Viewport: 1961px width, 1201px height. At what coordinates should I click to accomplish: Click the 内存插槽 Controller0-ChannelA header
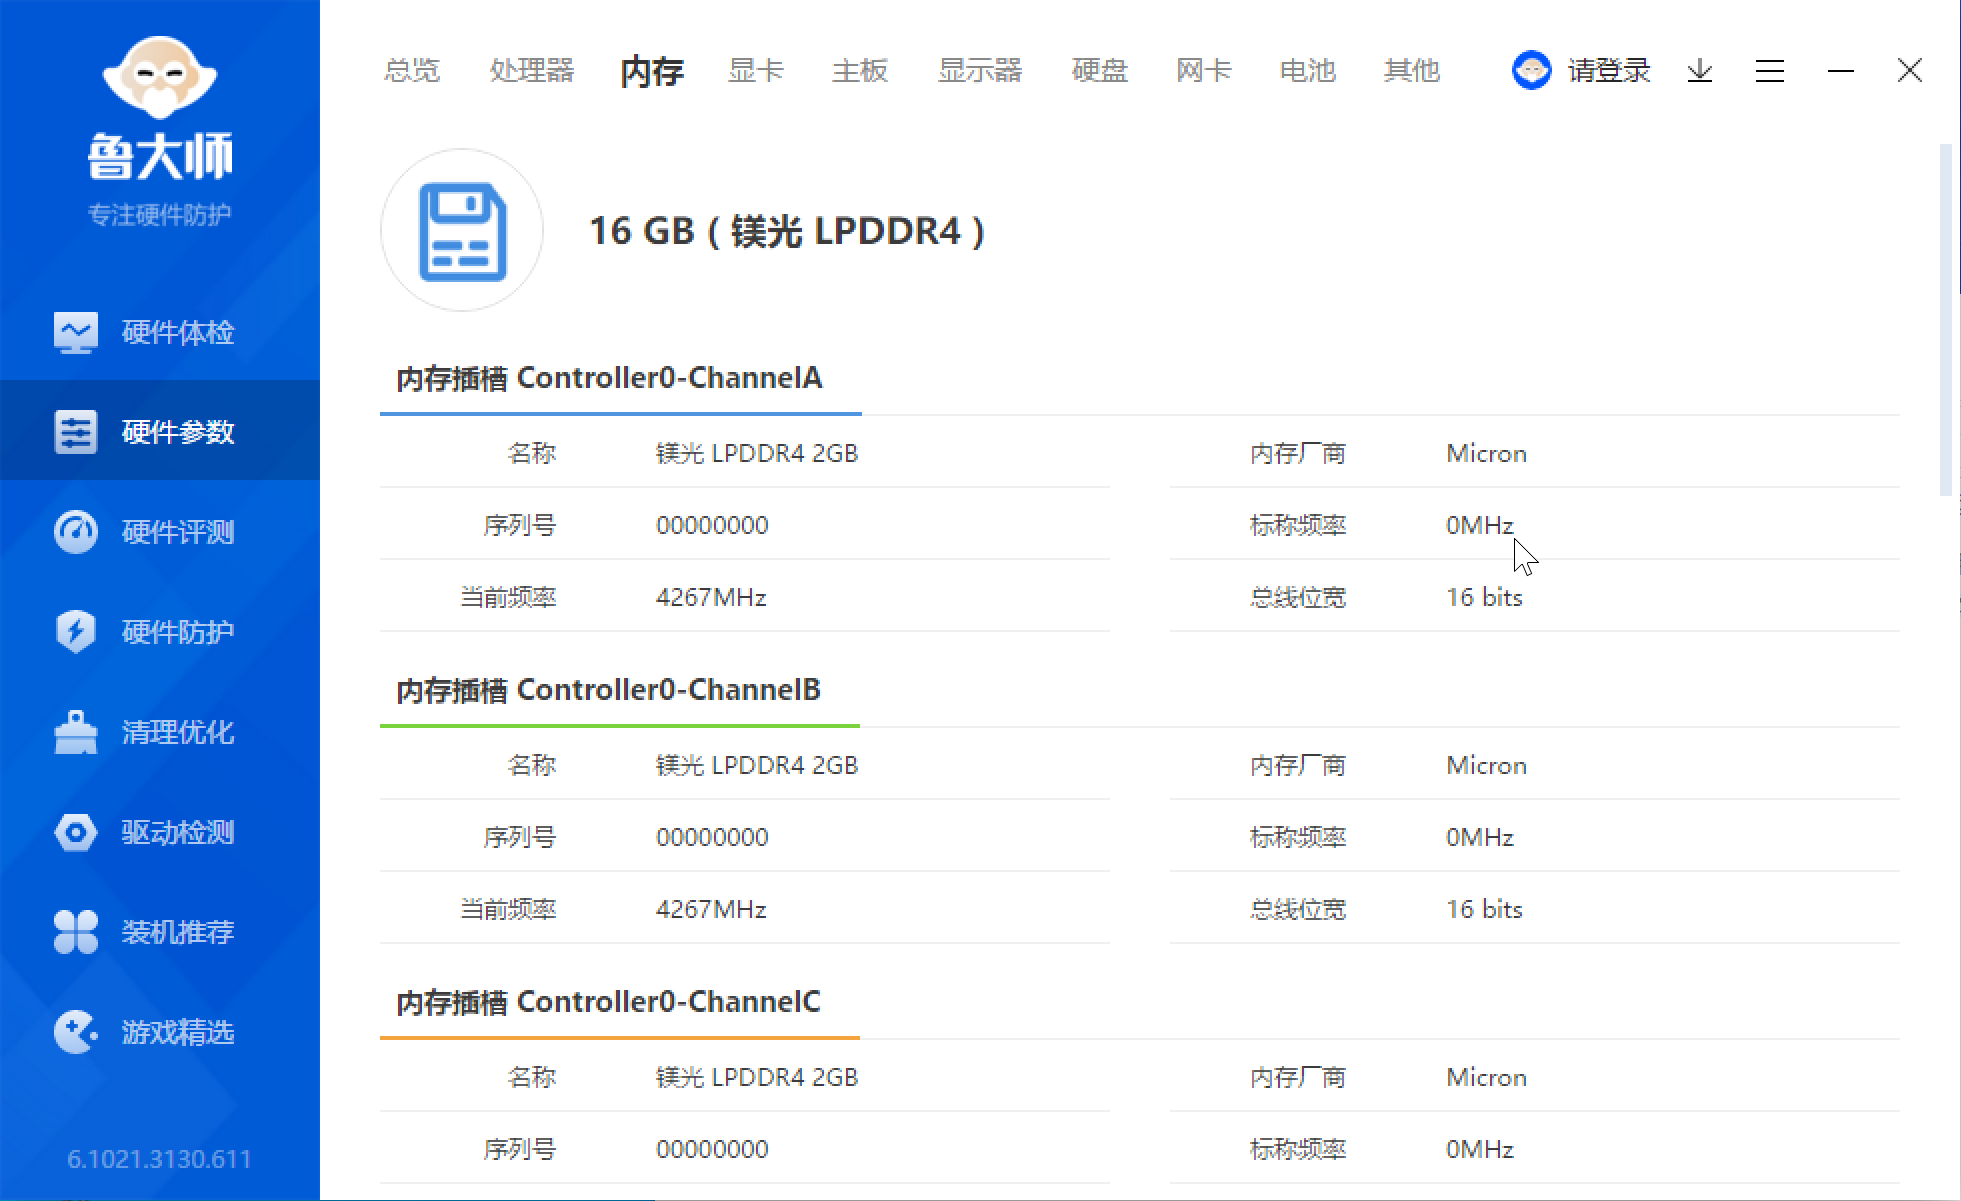click(609, 378)
